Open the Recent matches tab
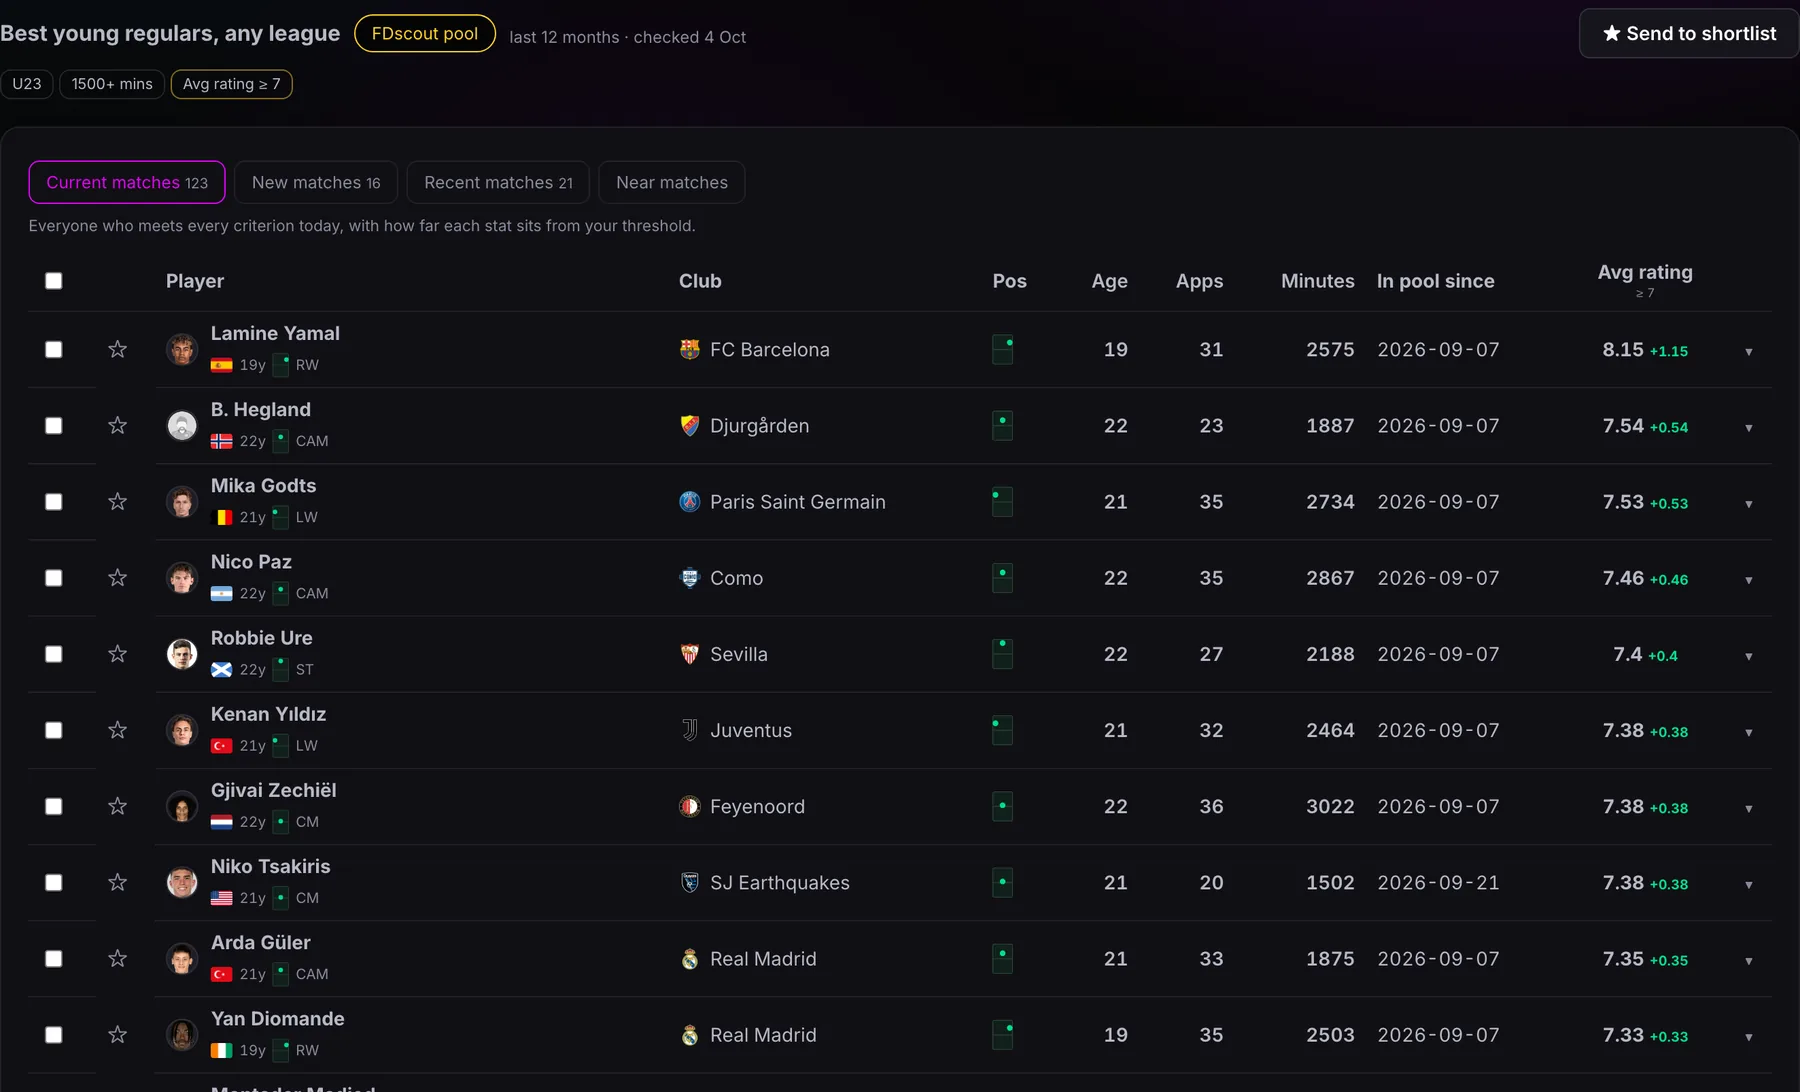The width and height of the screenshot is (1800, 1092). click(x=498, y=182)
